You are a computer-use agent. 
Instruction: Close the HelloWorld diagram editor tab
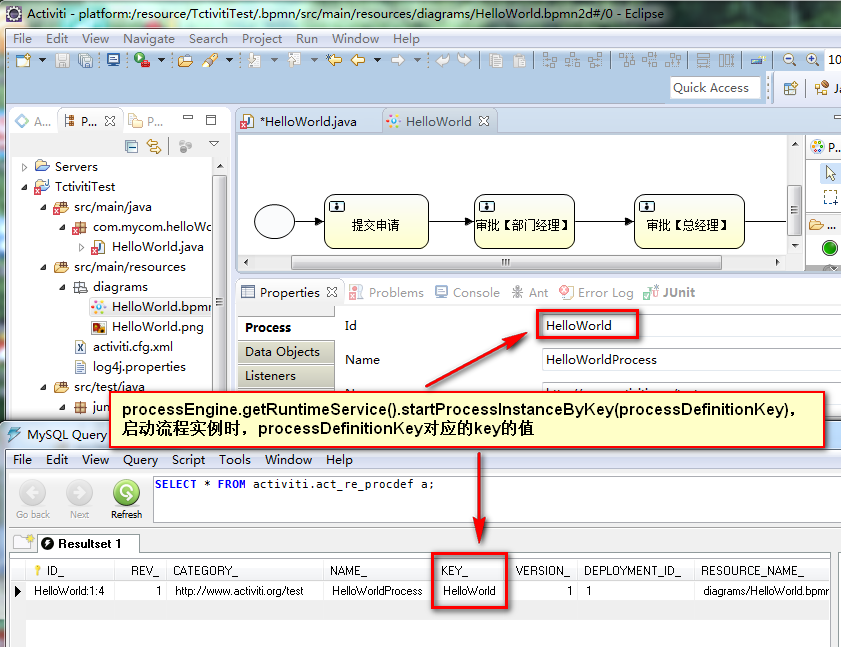tap(484, 121)
